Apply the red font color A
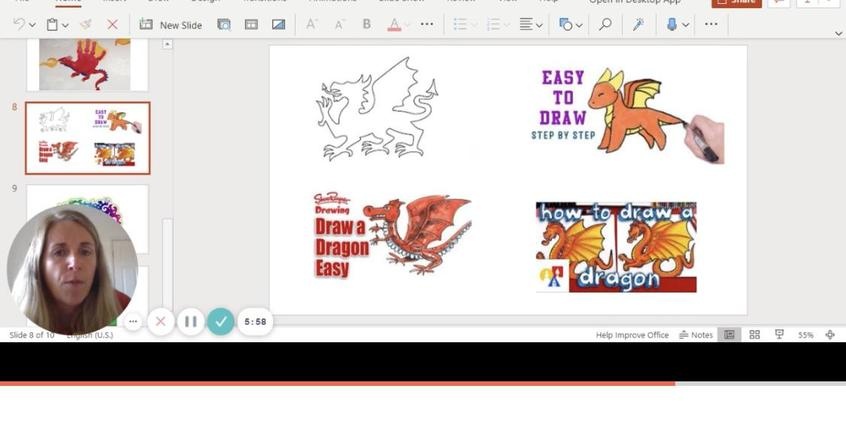Viewport: 846px width, 425px height. 394,24
